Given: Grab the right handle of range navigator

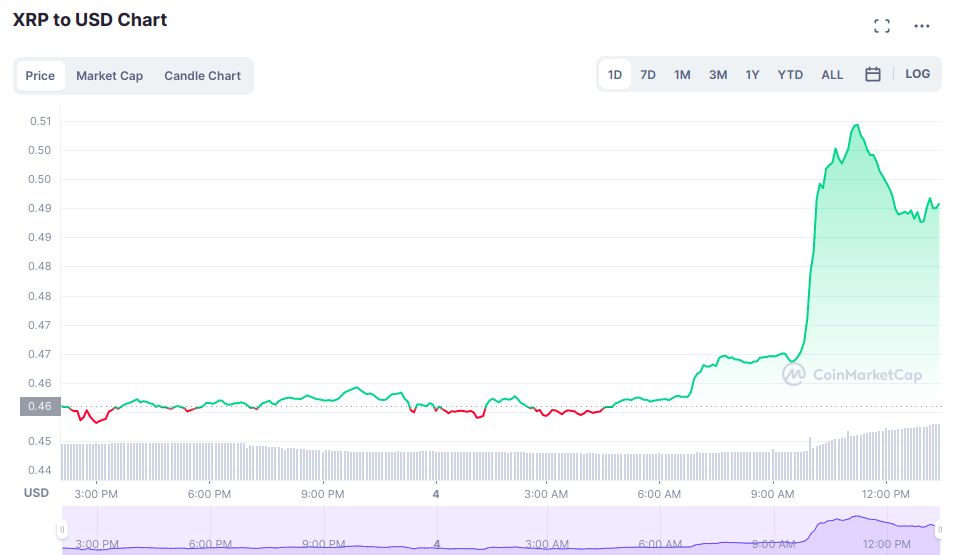Looking at the screenshot, I should (x=940, y=529).
